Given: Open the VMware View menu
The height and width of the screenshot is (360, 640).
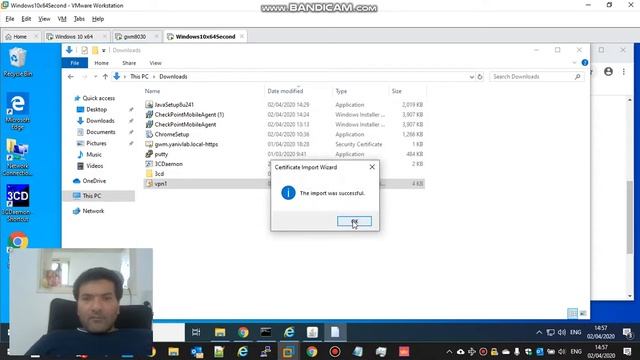Looking at the screenshot, I should 44,19.
